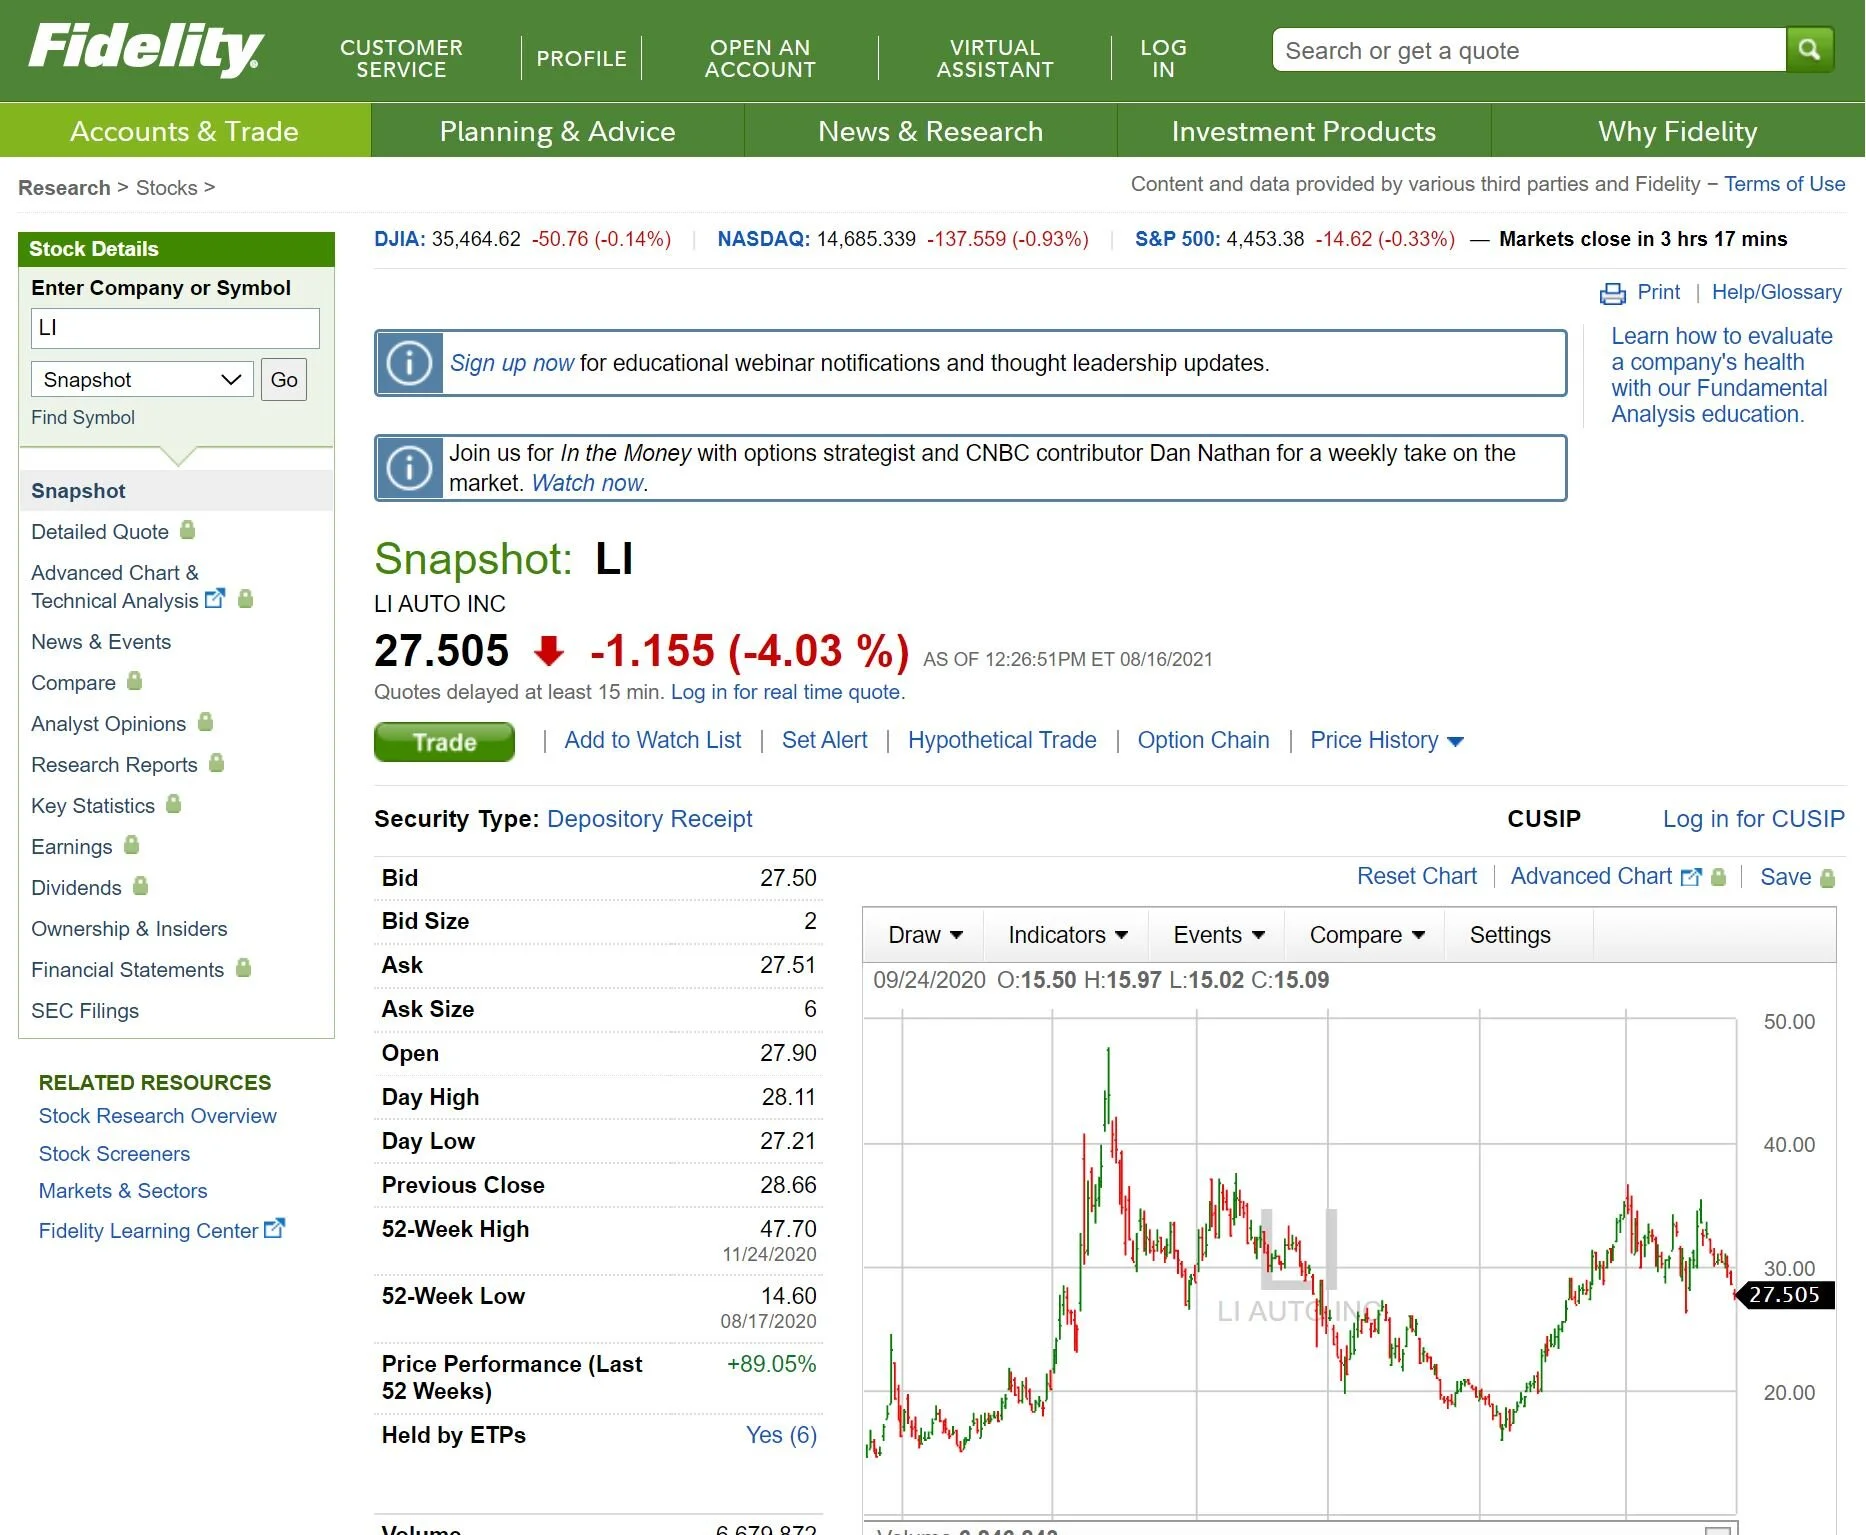The width and height of the screenshot is (1866, 1535).
Task: Click the info icon on Sign up banner
Action: (409, 363)
